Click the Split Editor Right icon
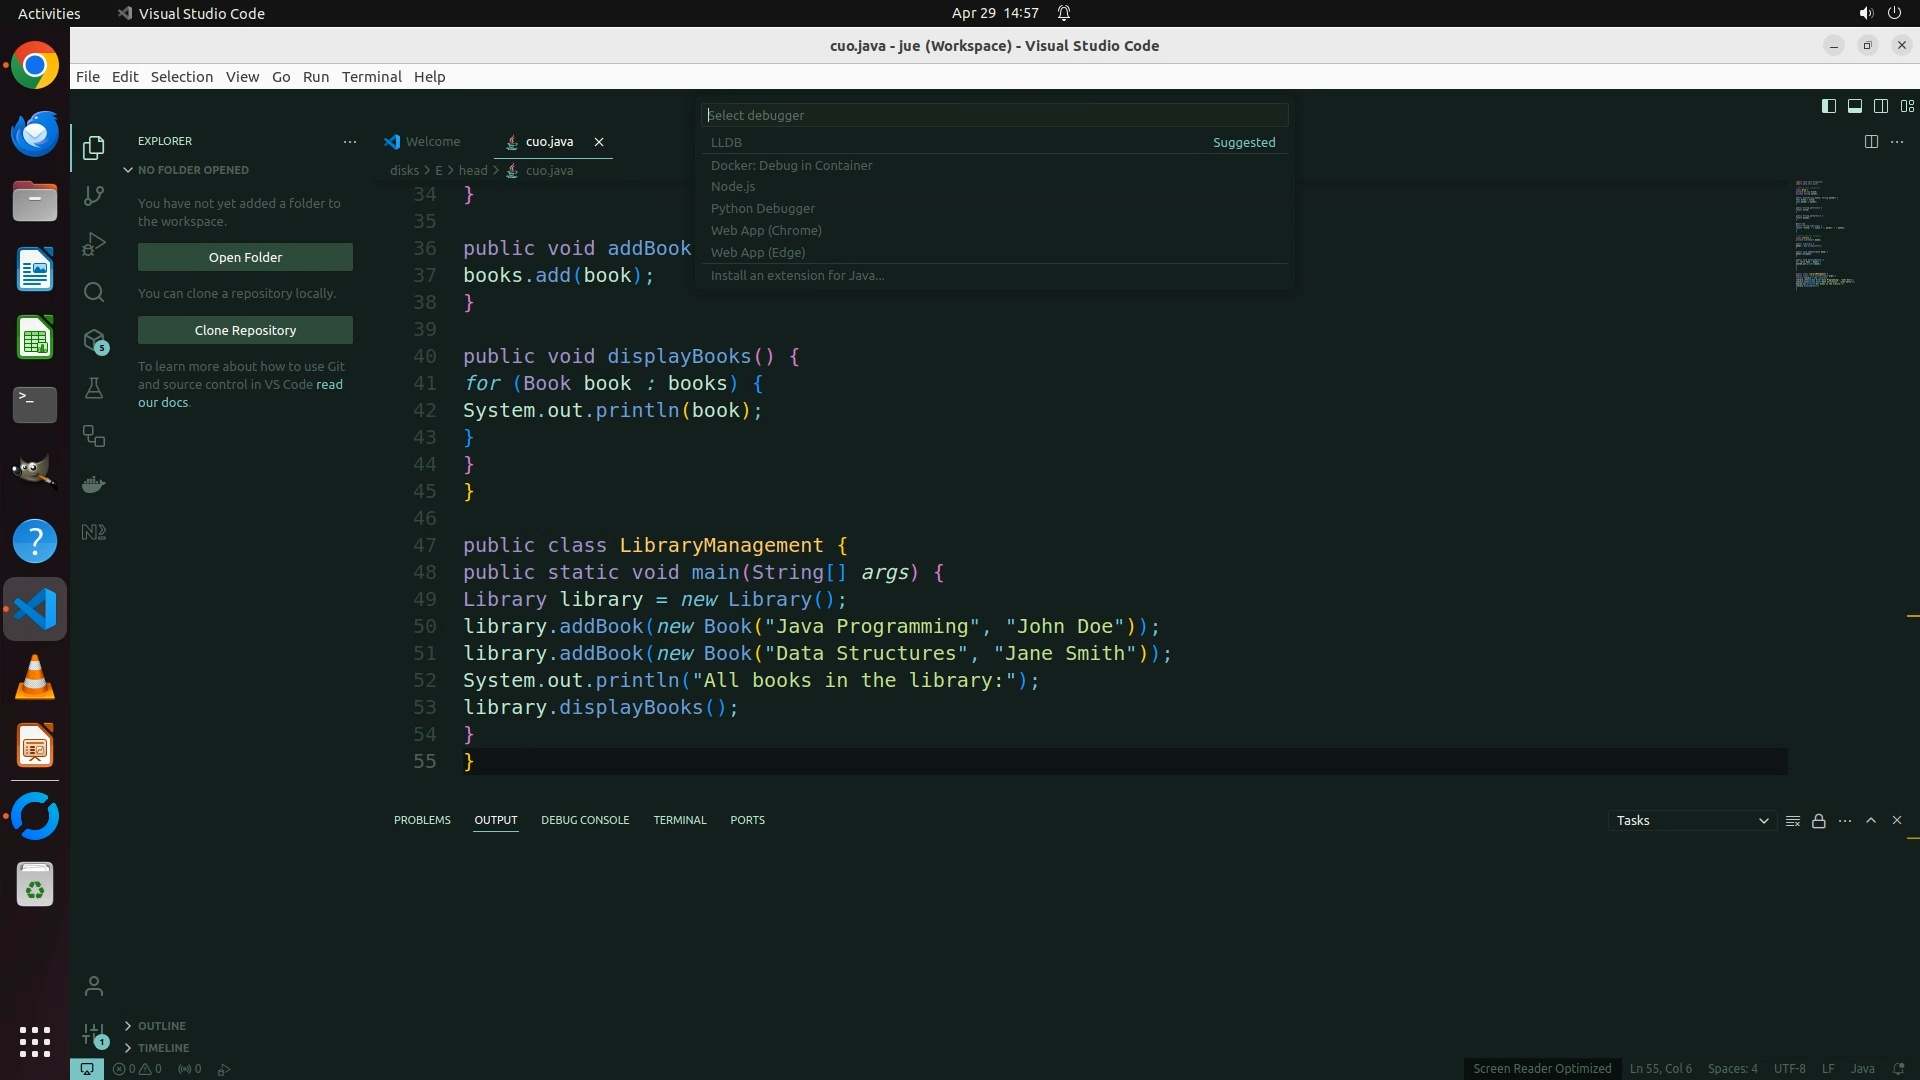 tap(1871, 142)
